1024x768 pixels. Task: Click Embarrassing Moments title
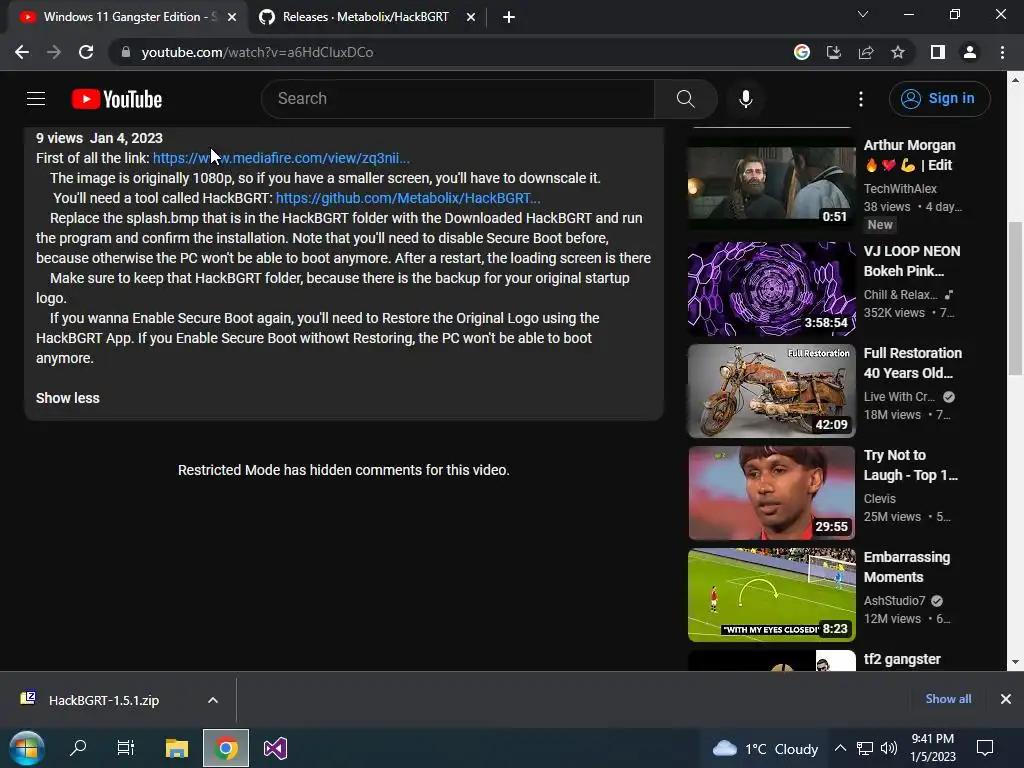click(x=906, y=567)
